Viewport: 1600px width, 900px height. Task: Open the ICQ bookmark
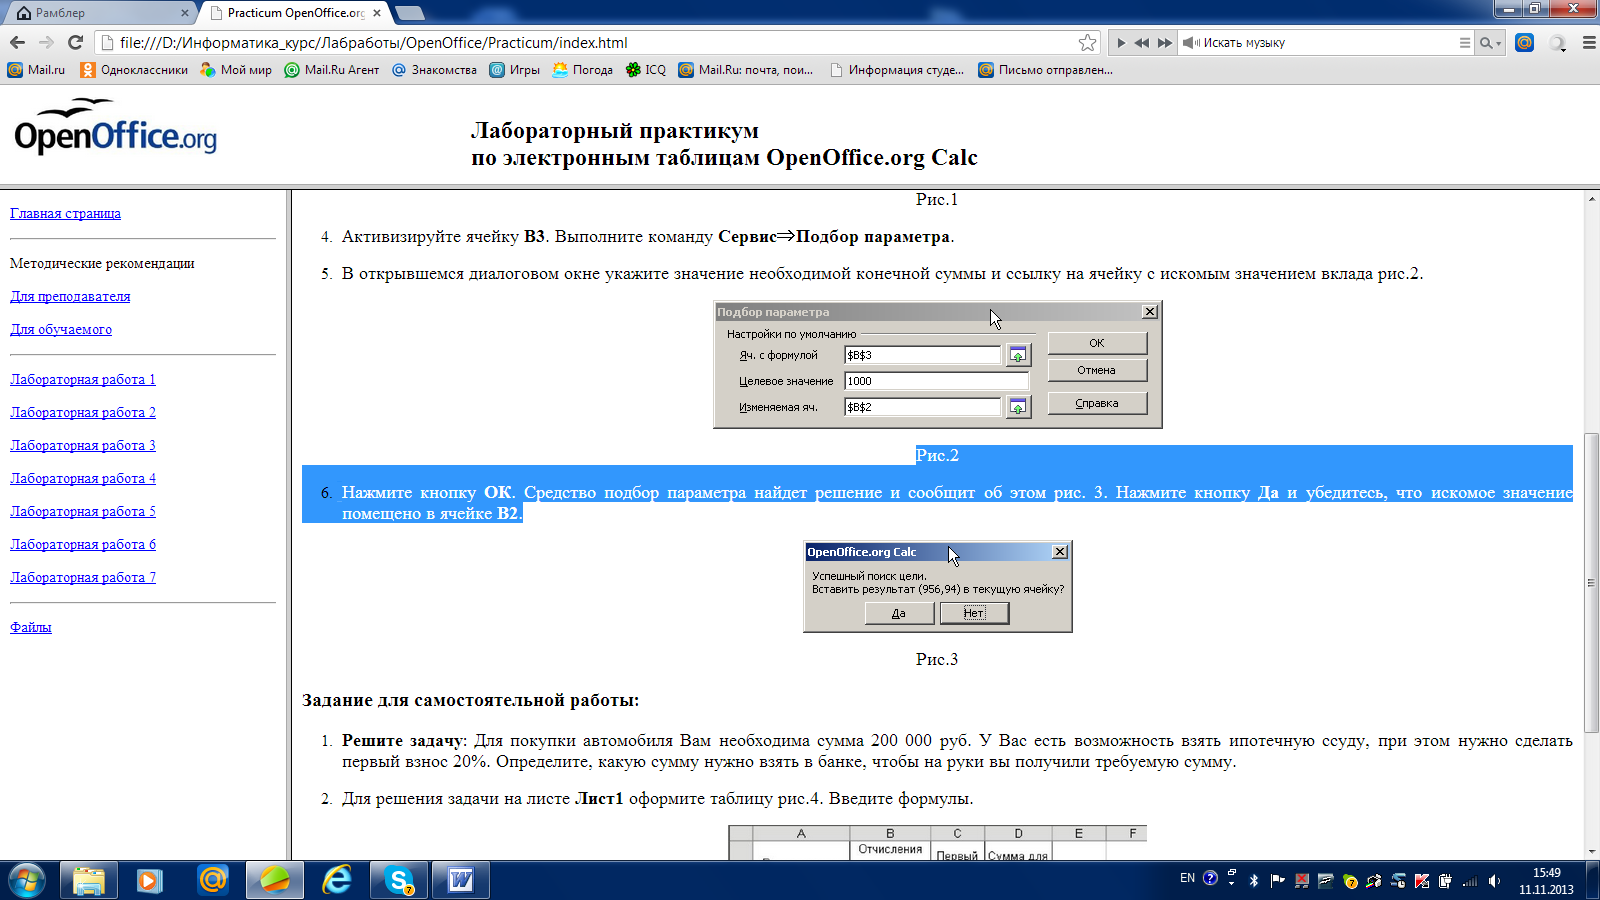pos(645,70)
